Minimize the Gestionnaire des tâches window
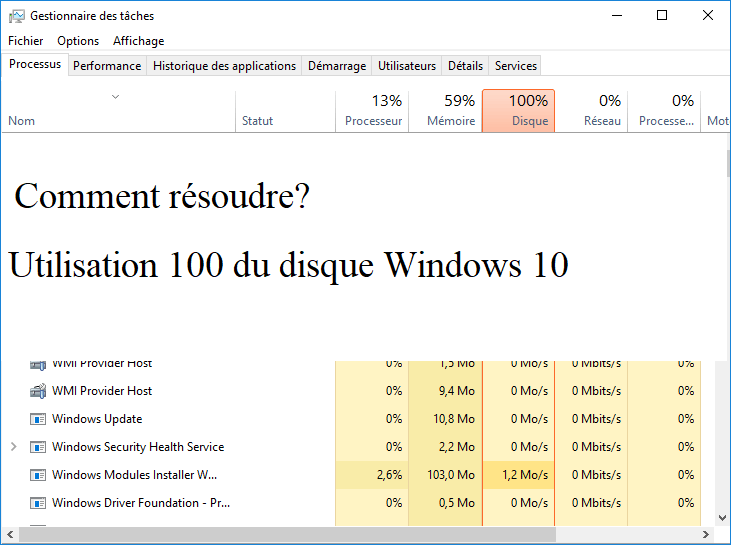This screenshot has width=731, height=545. click(x=617, y=15)
